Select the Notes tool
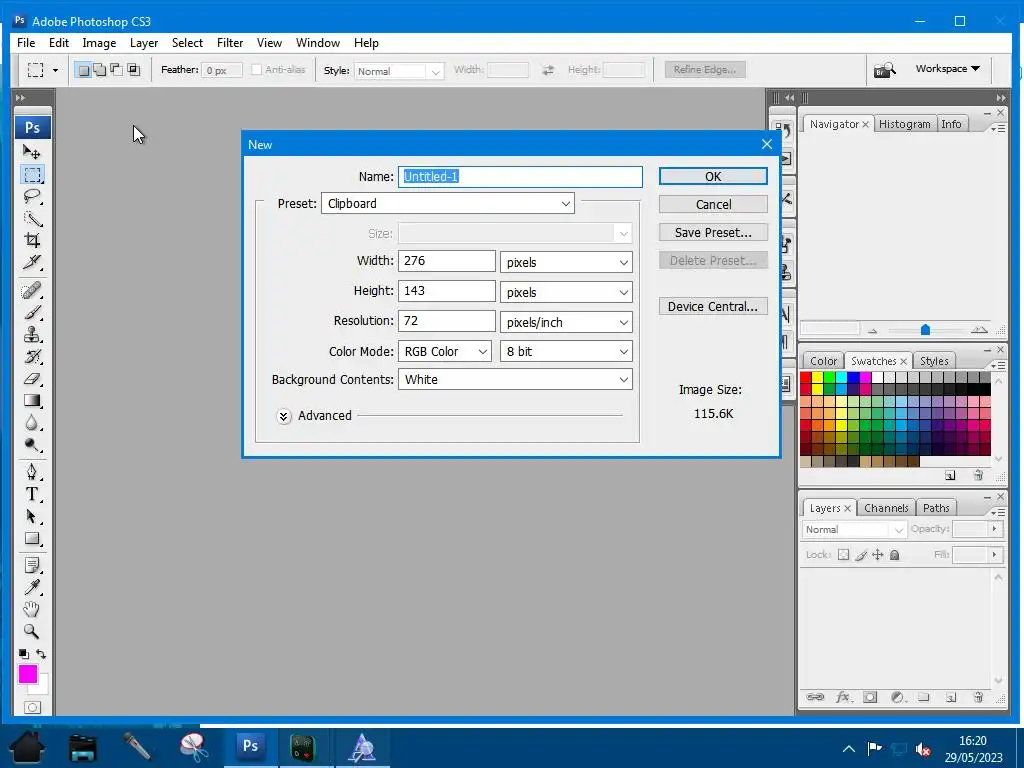 pos(31,565)
